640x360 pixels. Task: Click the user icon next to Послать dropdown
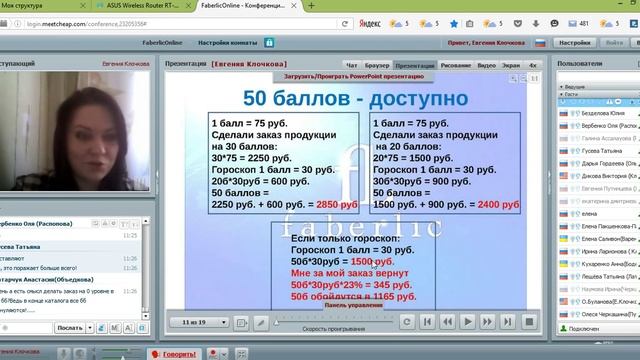102,328
